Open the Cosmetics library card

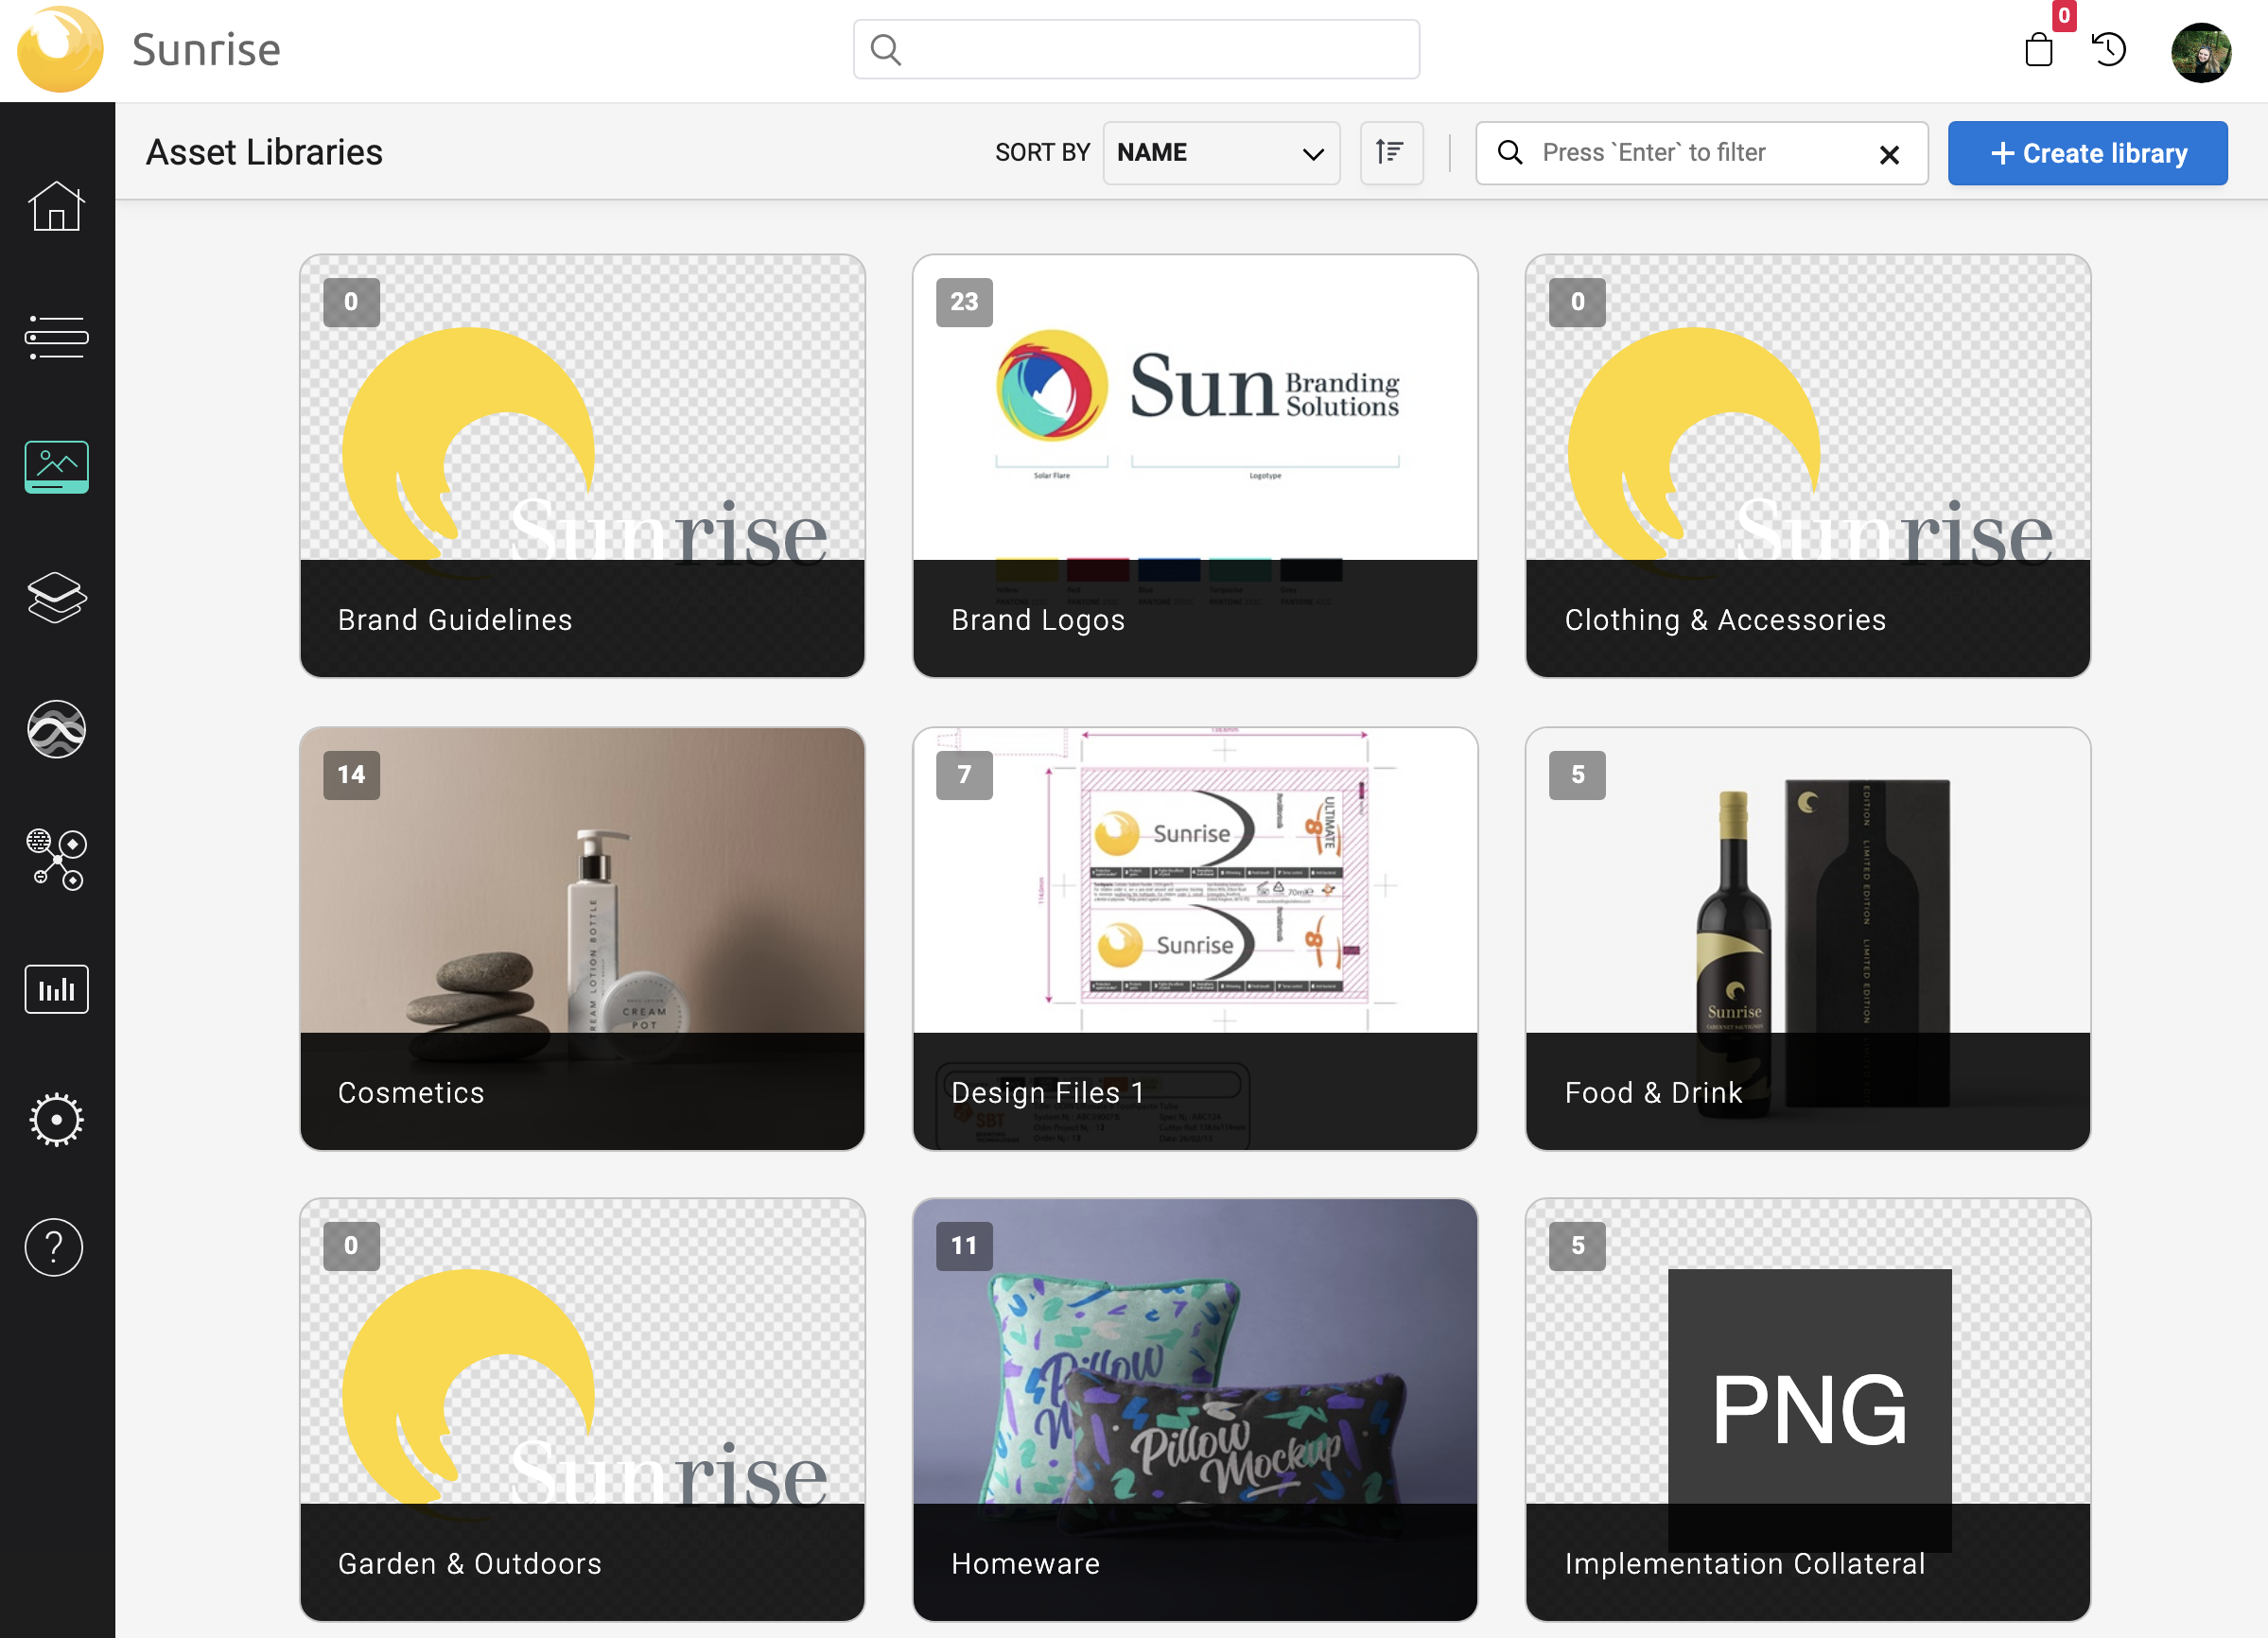[582, 938]
